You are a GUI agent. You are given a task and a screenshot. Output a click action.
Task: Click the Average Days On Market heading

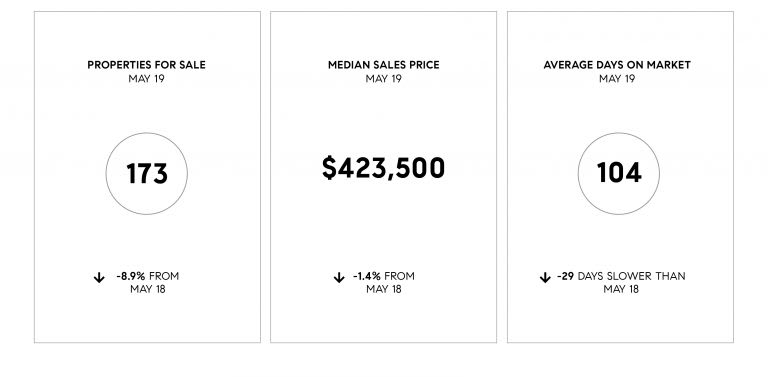pyautogui.click(x=617, y=65)
